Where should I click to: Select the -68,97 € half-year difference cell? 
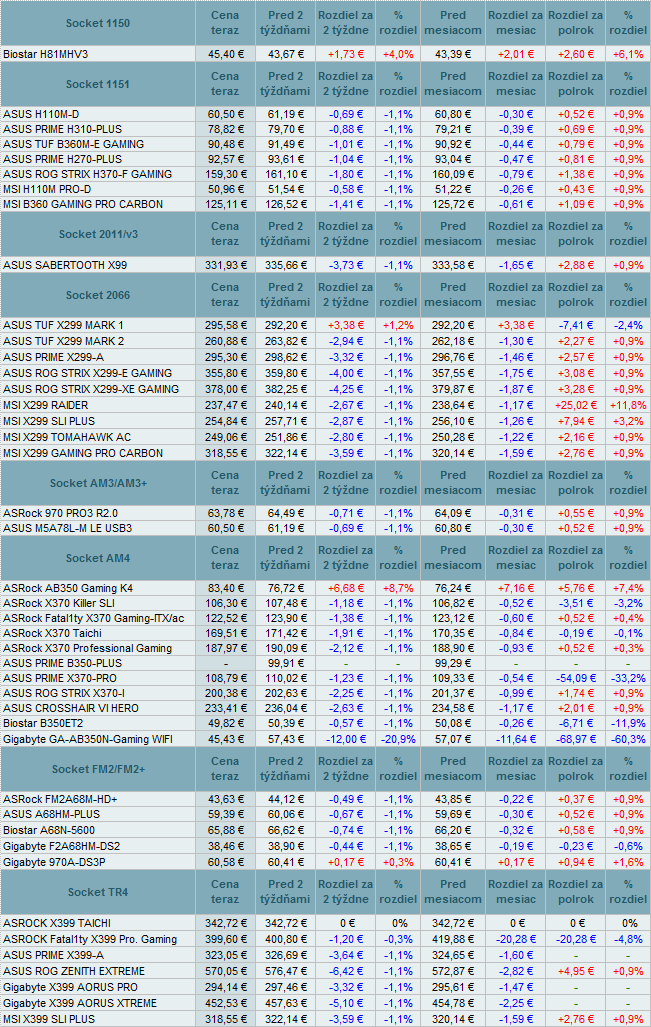click(x=575, y=739)
